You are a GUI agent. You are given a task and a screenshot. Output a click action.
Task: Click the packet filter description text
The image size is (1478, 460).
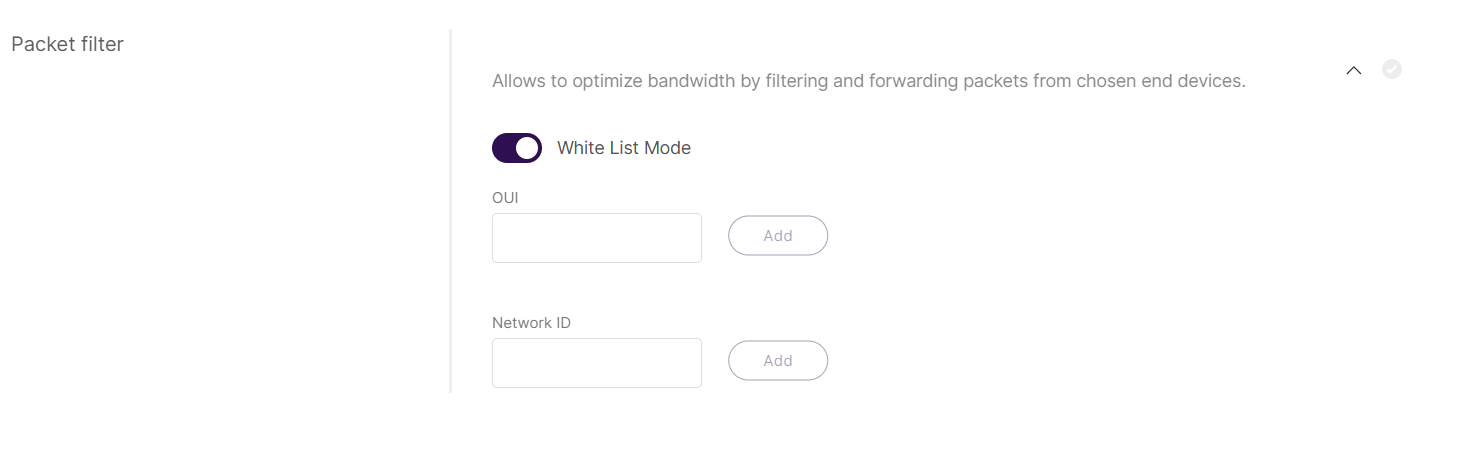point(868,81)
